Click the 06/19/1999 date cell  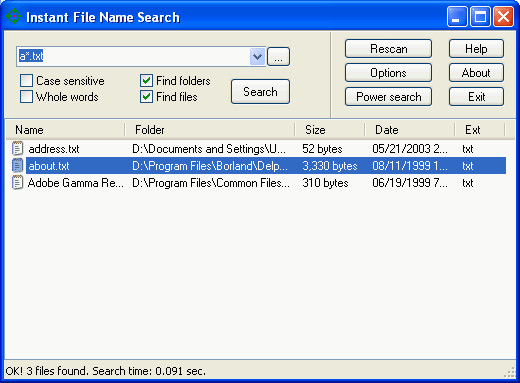point(410,183)
